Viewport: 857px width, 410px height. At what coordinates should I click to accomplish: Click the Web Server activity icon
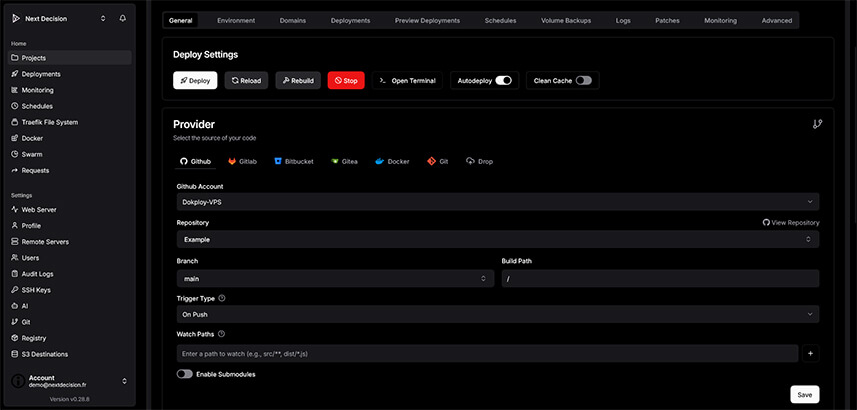(15, 209)
